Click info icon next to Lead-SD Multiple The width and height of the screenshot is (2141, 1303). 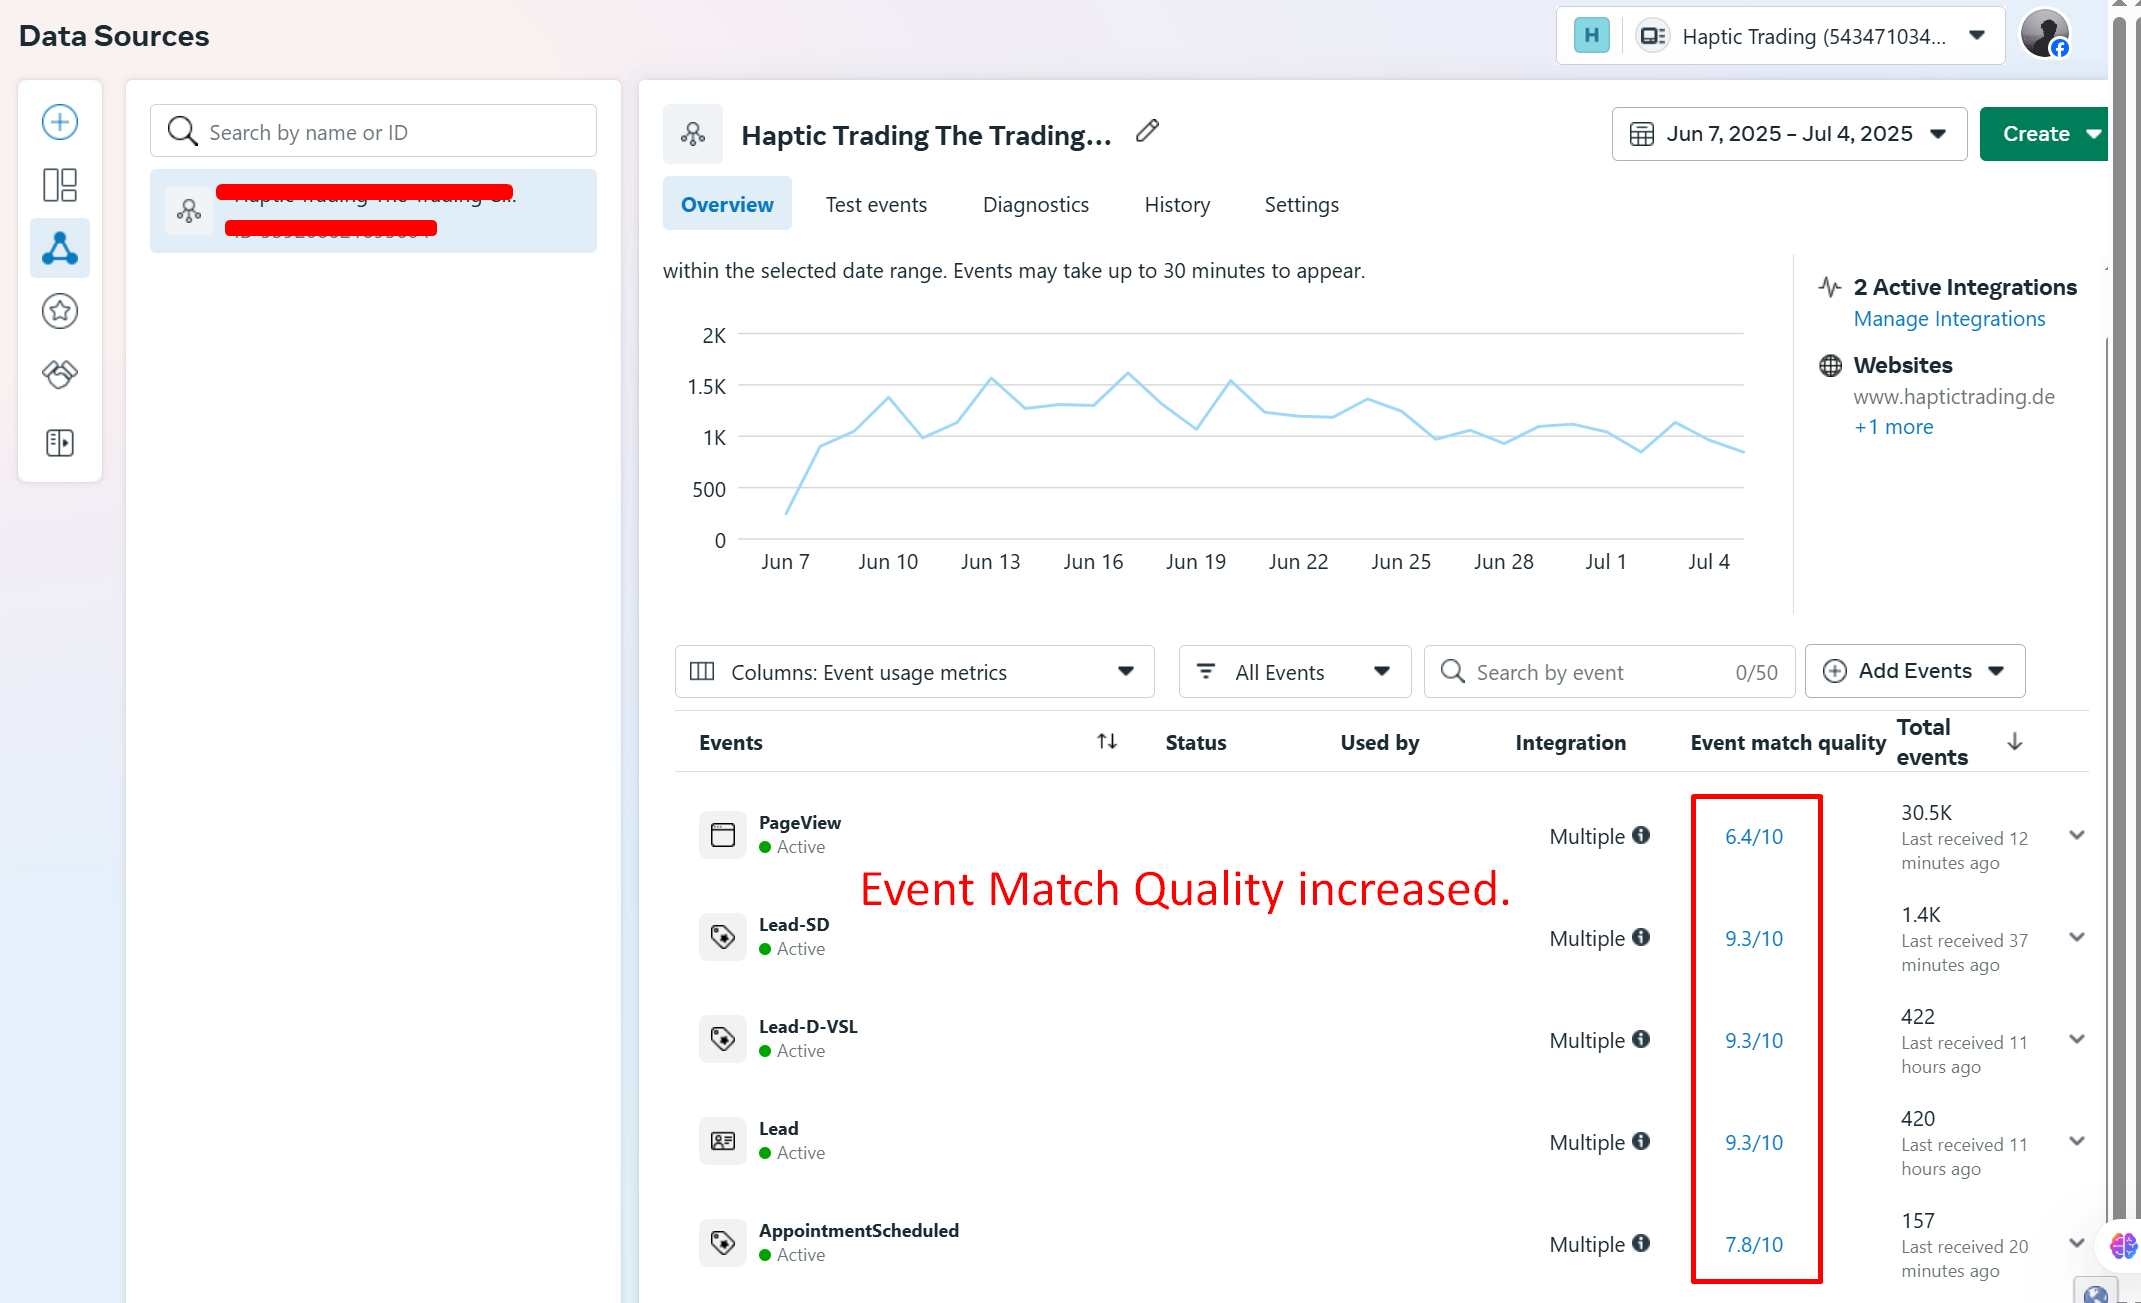[x=1641, y=937]
